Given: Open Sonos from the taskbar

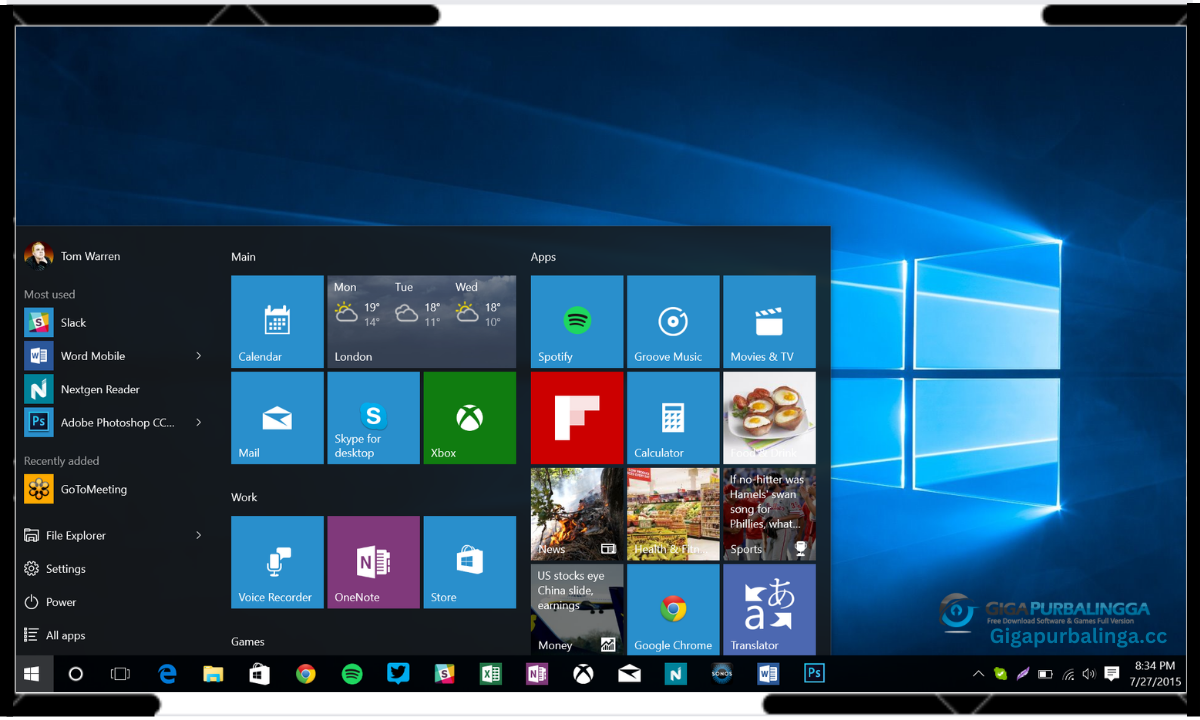Looking at the screenshot, I should (x=722, y=674).
